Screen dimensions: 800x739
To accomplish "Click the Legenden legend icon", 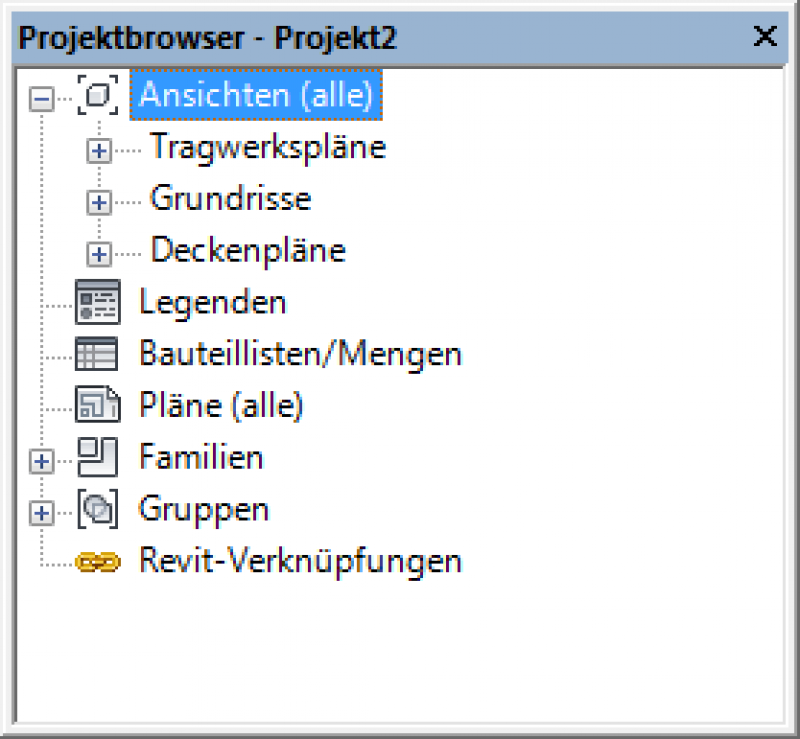I will coord(97,302).
